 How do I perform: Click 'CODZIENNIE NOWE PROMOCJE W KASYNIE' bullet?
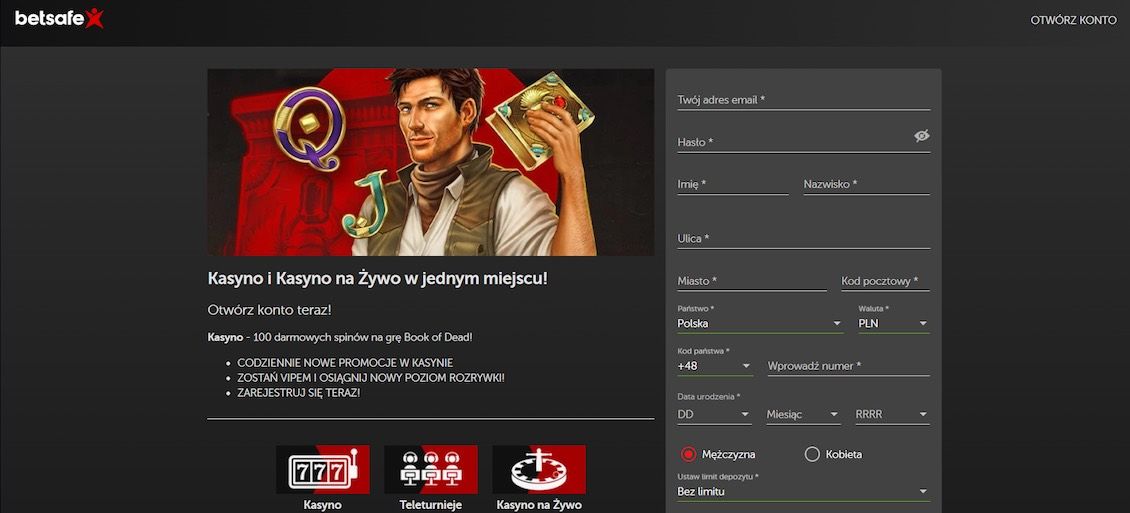tap(345, 363)
